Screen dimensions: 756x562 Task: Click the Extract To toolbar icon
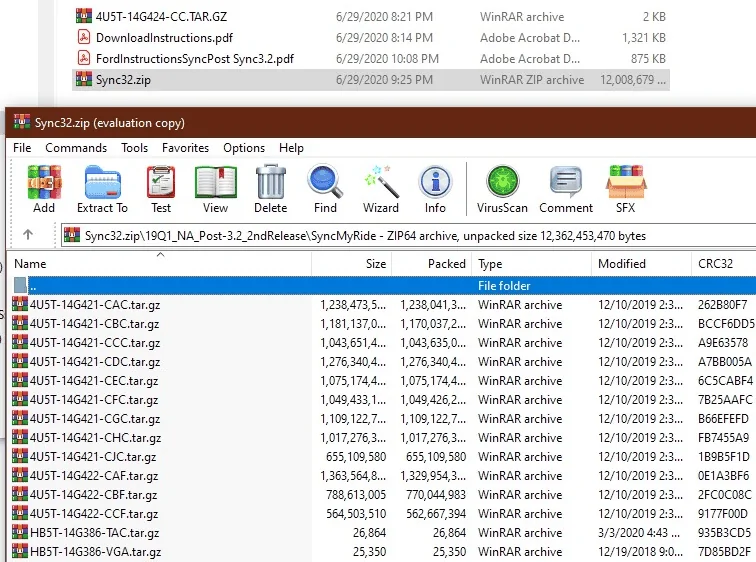click(x=102, y=182)
